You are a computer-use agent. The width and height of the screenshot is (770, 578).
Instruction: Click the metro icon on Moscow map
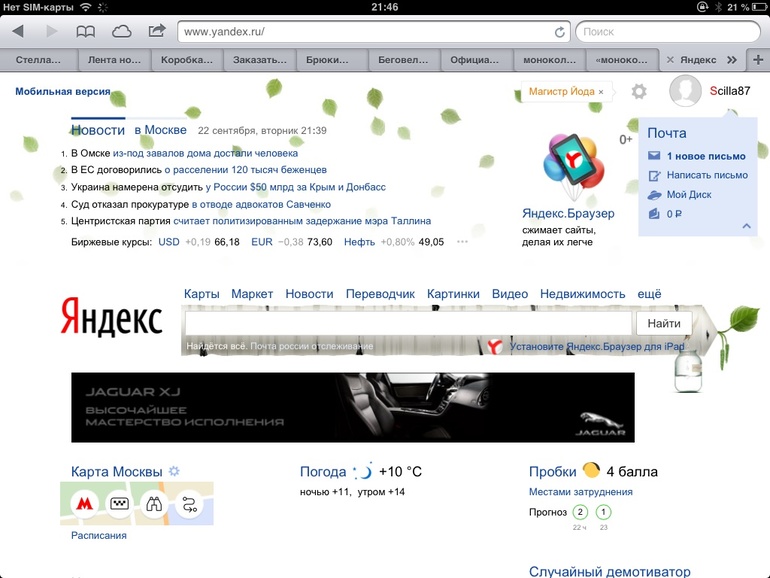click(x=82, y=504)
